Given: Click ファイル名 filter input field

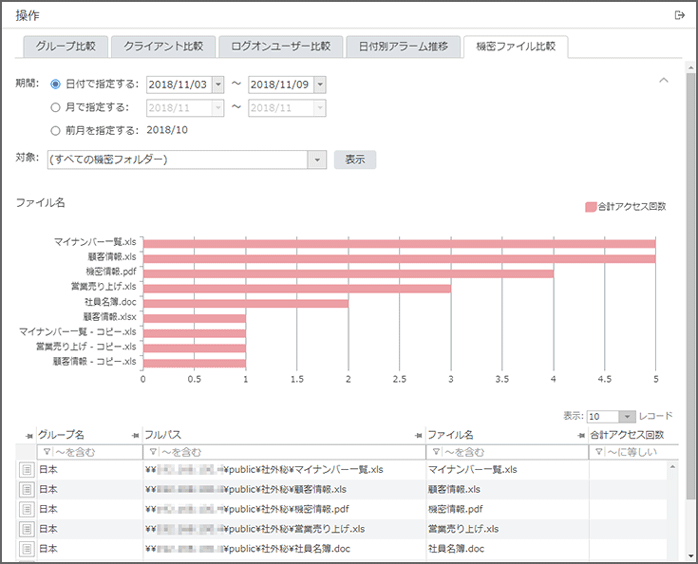Looking at the screenshot, I should coord(507,452).
